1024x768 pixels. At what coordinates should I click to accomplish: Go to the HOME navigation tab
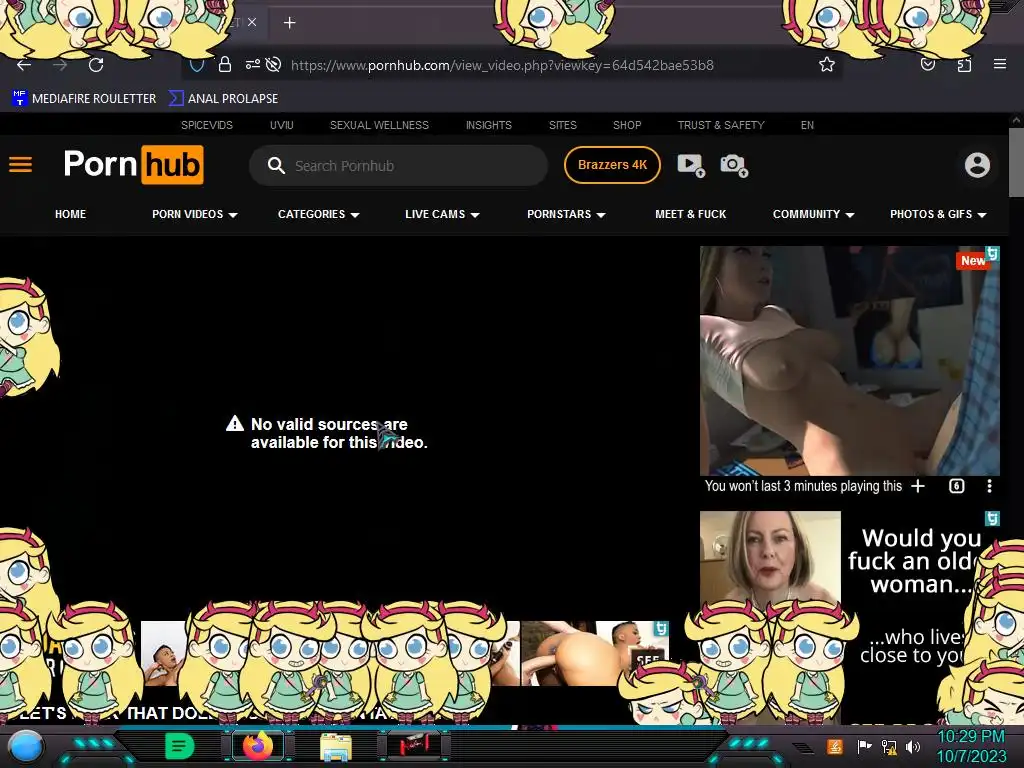[71, 214]
